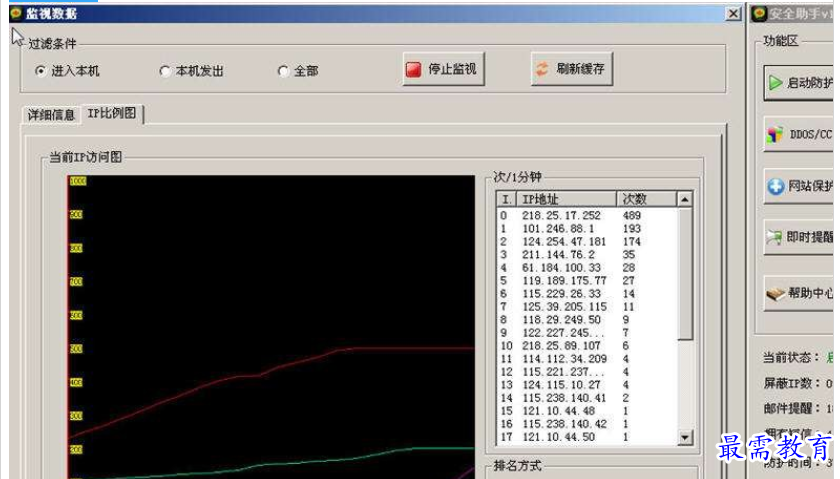Select row 124.254.47.181
840x479 pixels.
pos(587,242)
